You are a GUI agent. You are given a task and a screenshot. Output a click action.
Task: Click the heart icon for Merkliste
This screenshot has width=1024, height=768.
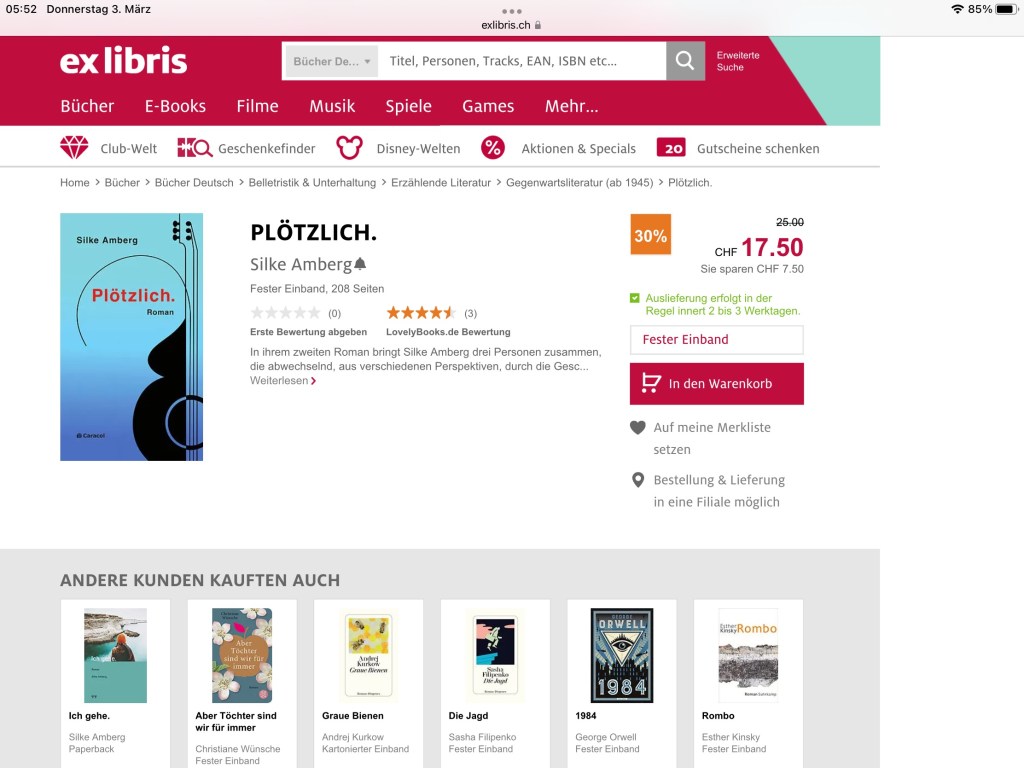pos(637,428)
